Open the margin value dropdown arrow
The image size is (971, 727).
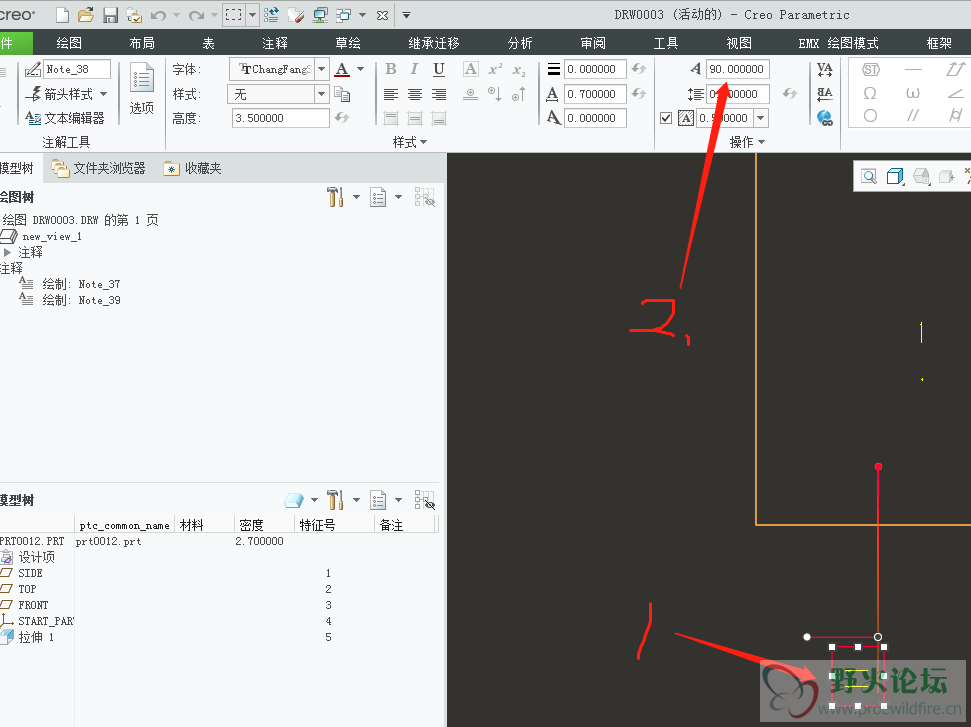(x=761, y=118)
